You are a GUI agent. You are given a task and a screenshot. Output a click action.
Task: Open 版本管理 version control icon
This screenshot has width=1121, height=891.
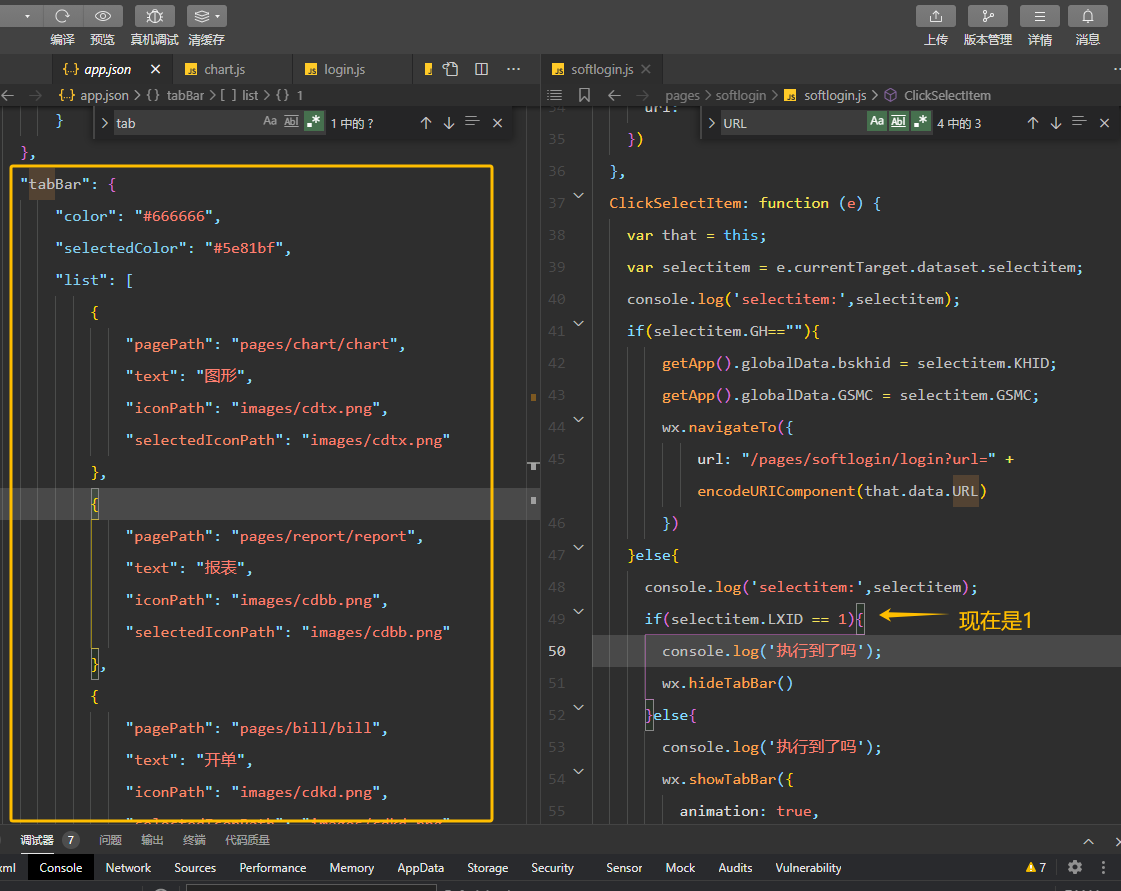tap(988, 16)
